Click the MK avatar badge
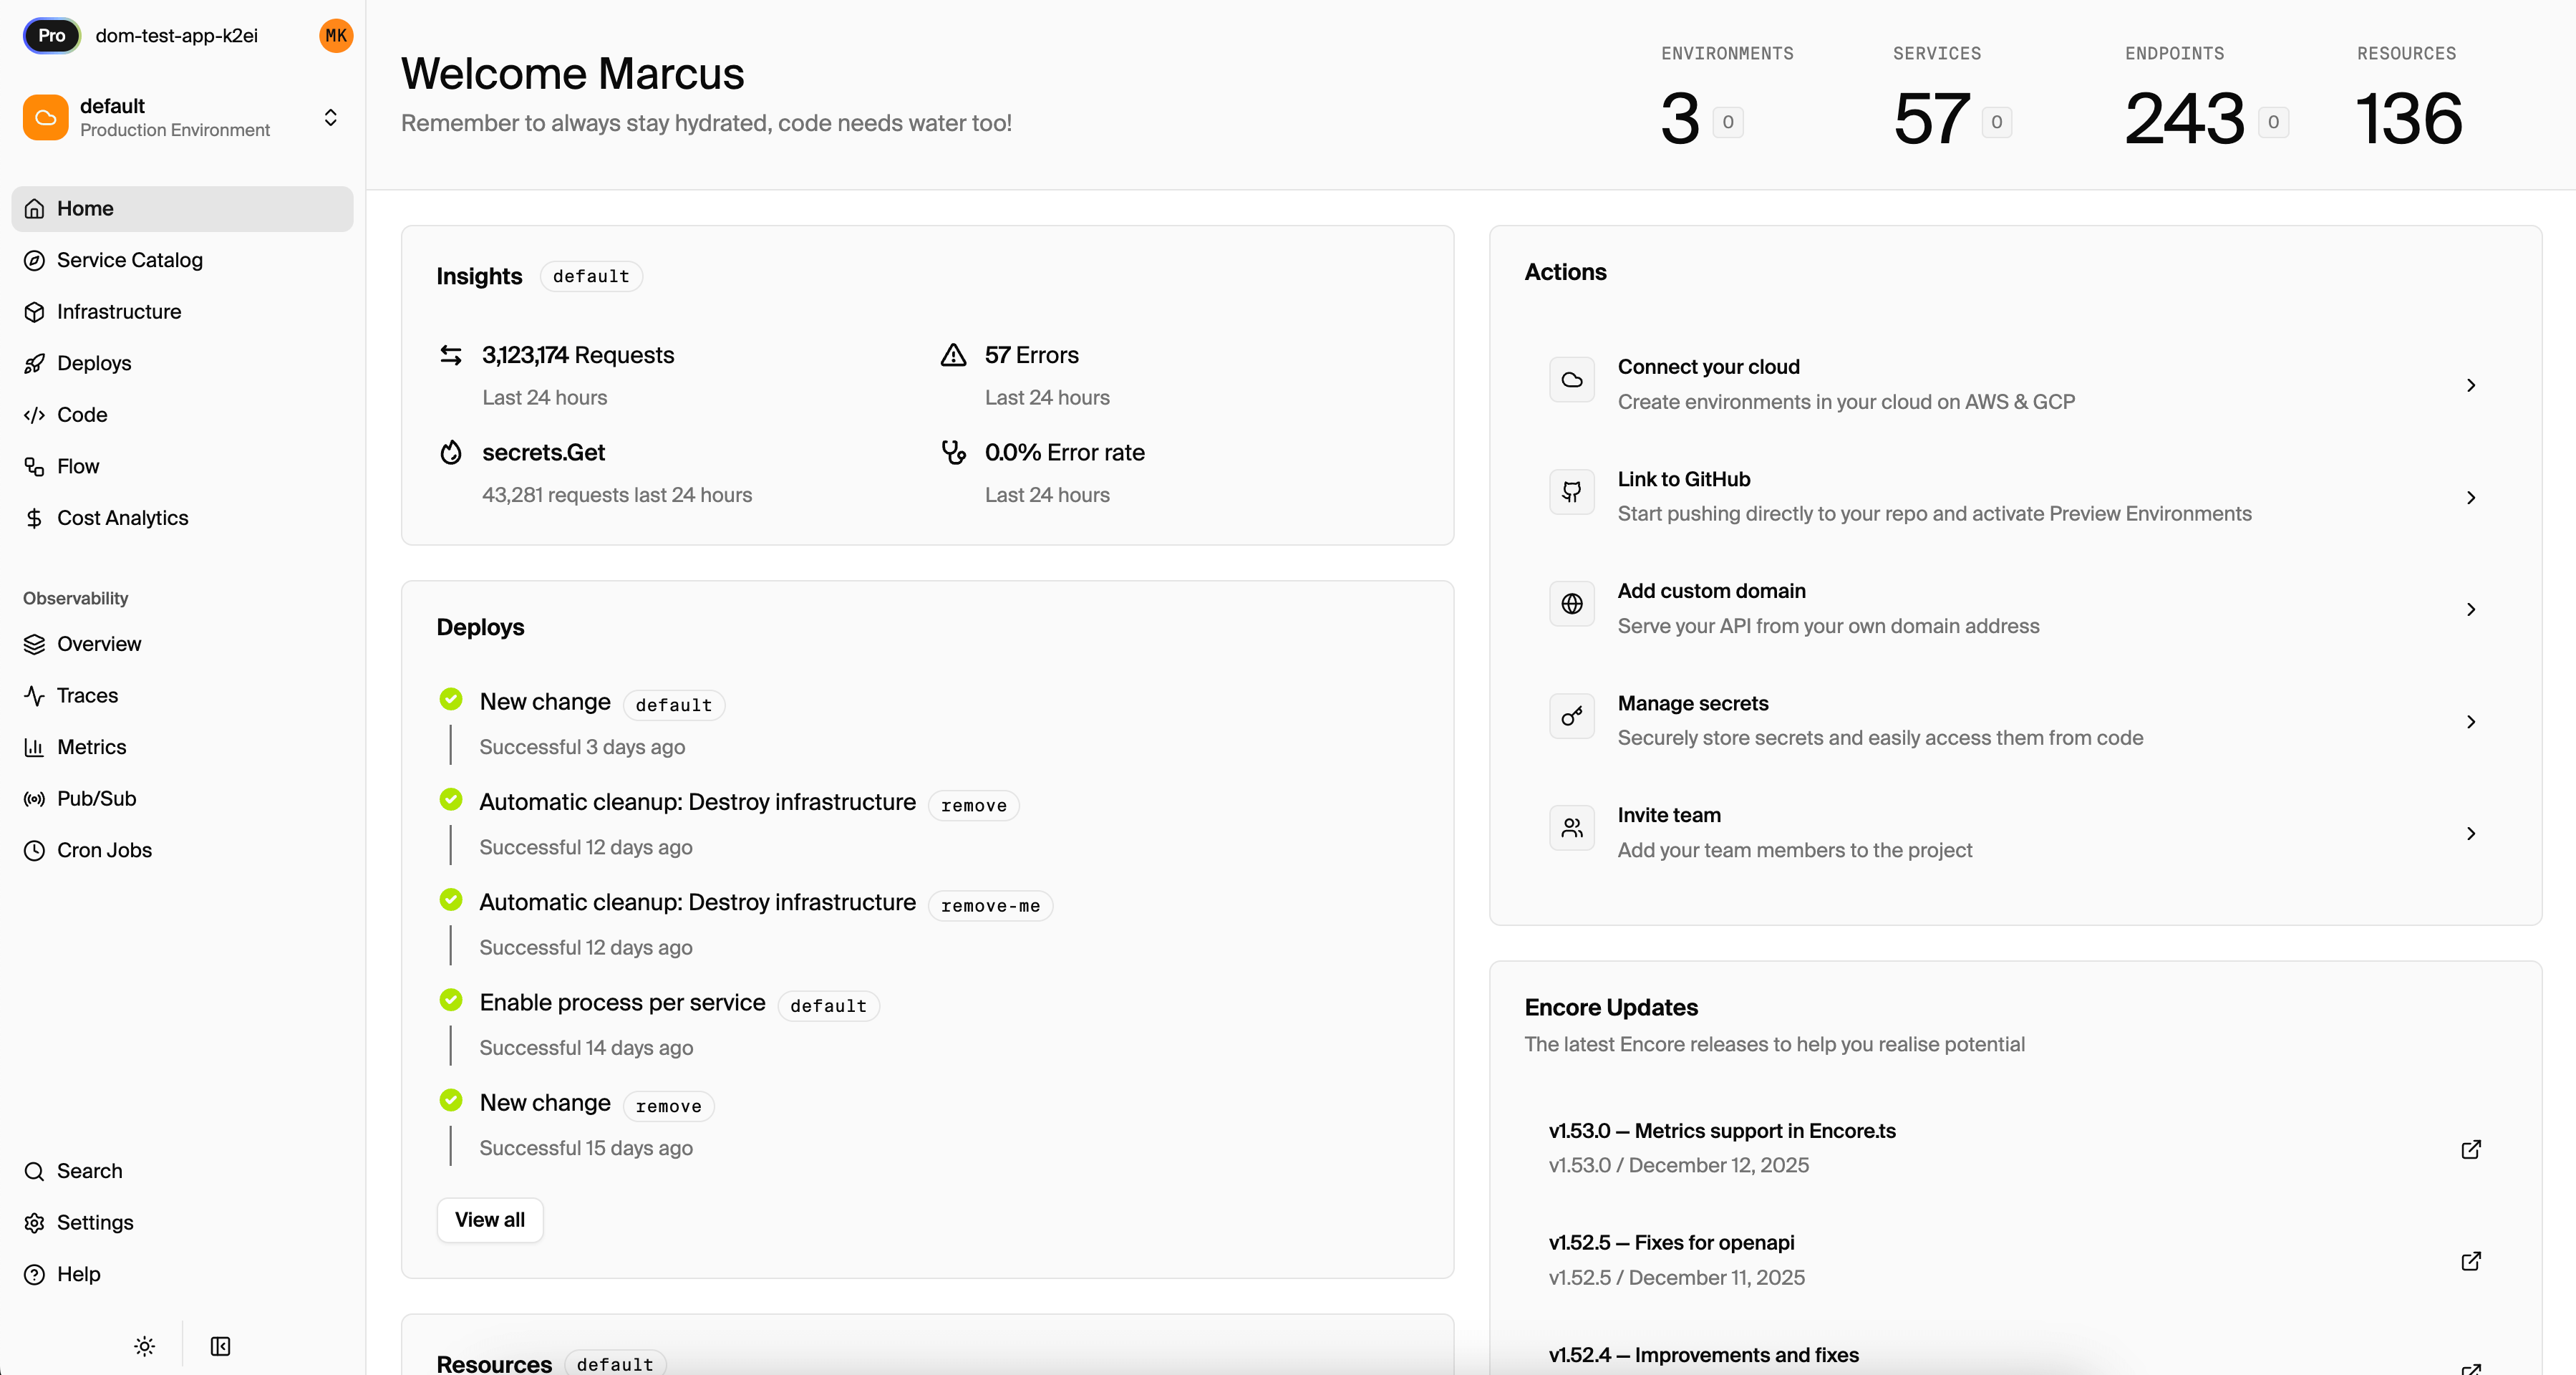Image resolution: width=2576 pixels, height=1375 pixels. pyautogui.click(x=335, y=35)
